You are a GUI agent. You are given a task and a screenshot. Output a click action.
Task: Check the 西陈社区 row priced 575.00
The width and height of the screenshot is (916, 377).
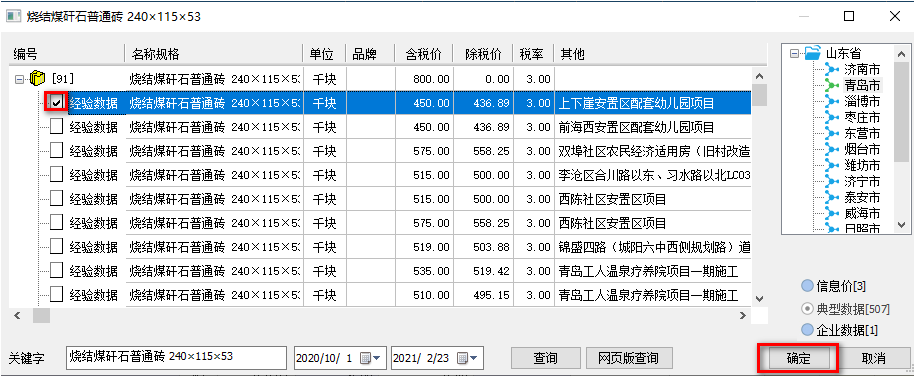[x=57, y=223]
